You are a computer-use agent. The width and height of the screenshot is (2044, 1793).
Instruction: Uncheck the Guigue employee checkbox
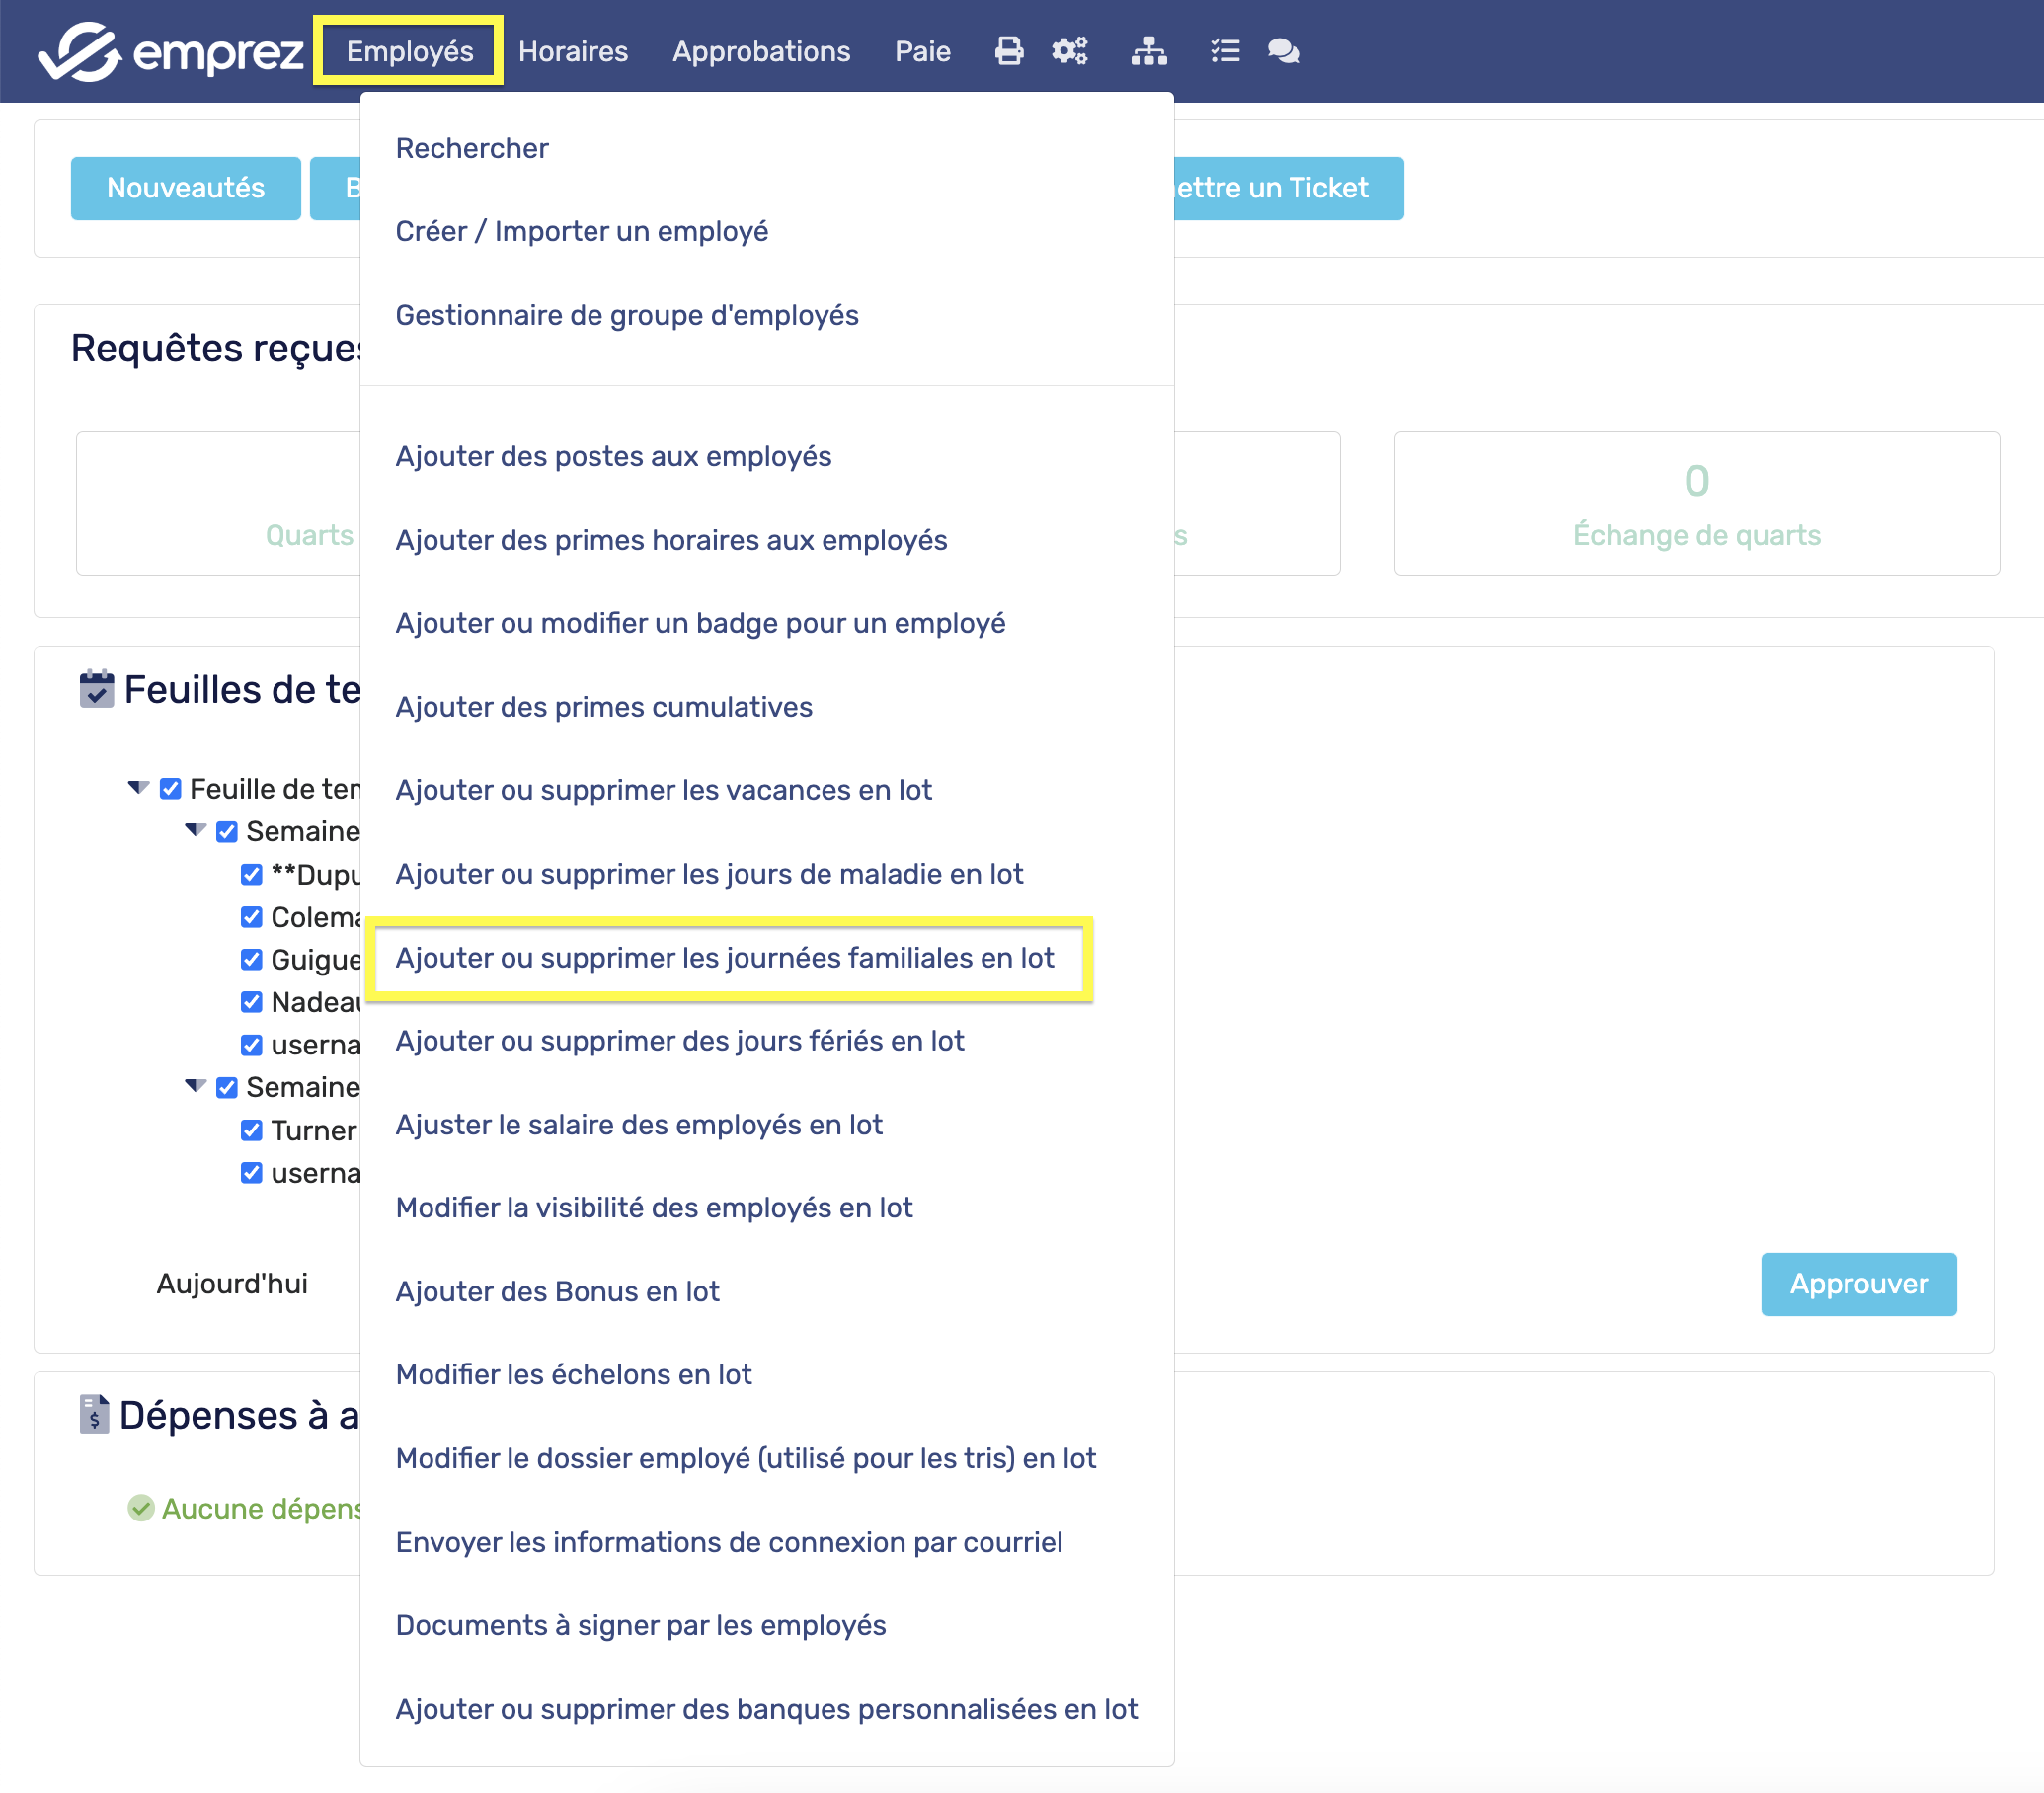(x=252, y=959)
